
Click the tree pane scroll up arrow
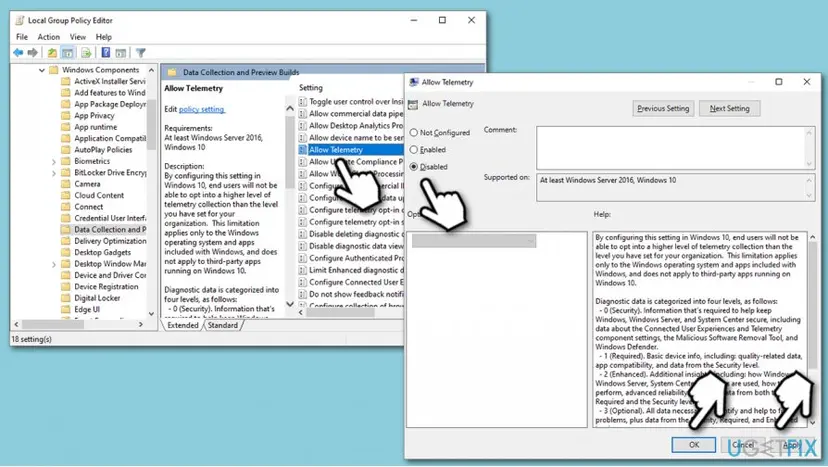(152, 70)
